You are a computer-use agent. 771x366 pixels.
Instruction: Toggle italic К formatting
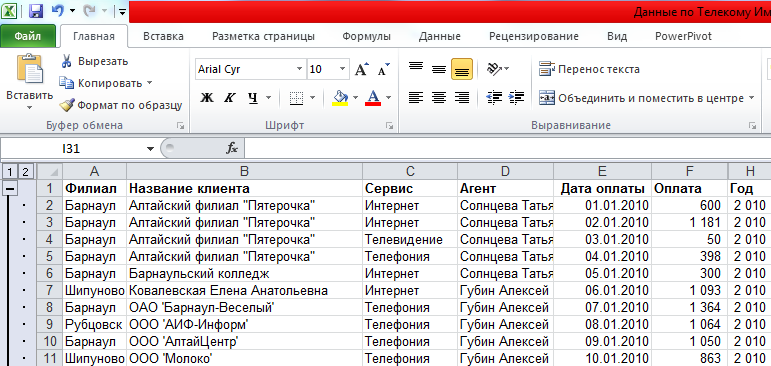tap(230, 98)
